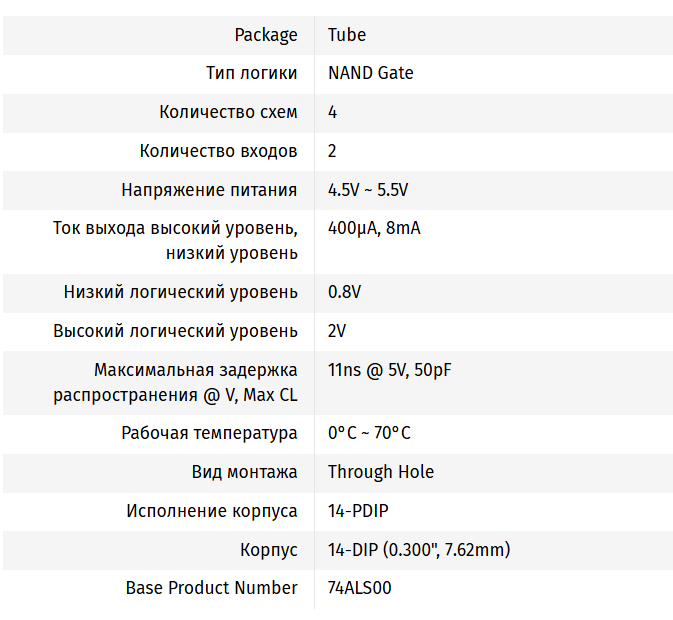
Task: Click the "4.5V ~ 5.5V" supply voltage value
Action: [x=368, y=190]
